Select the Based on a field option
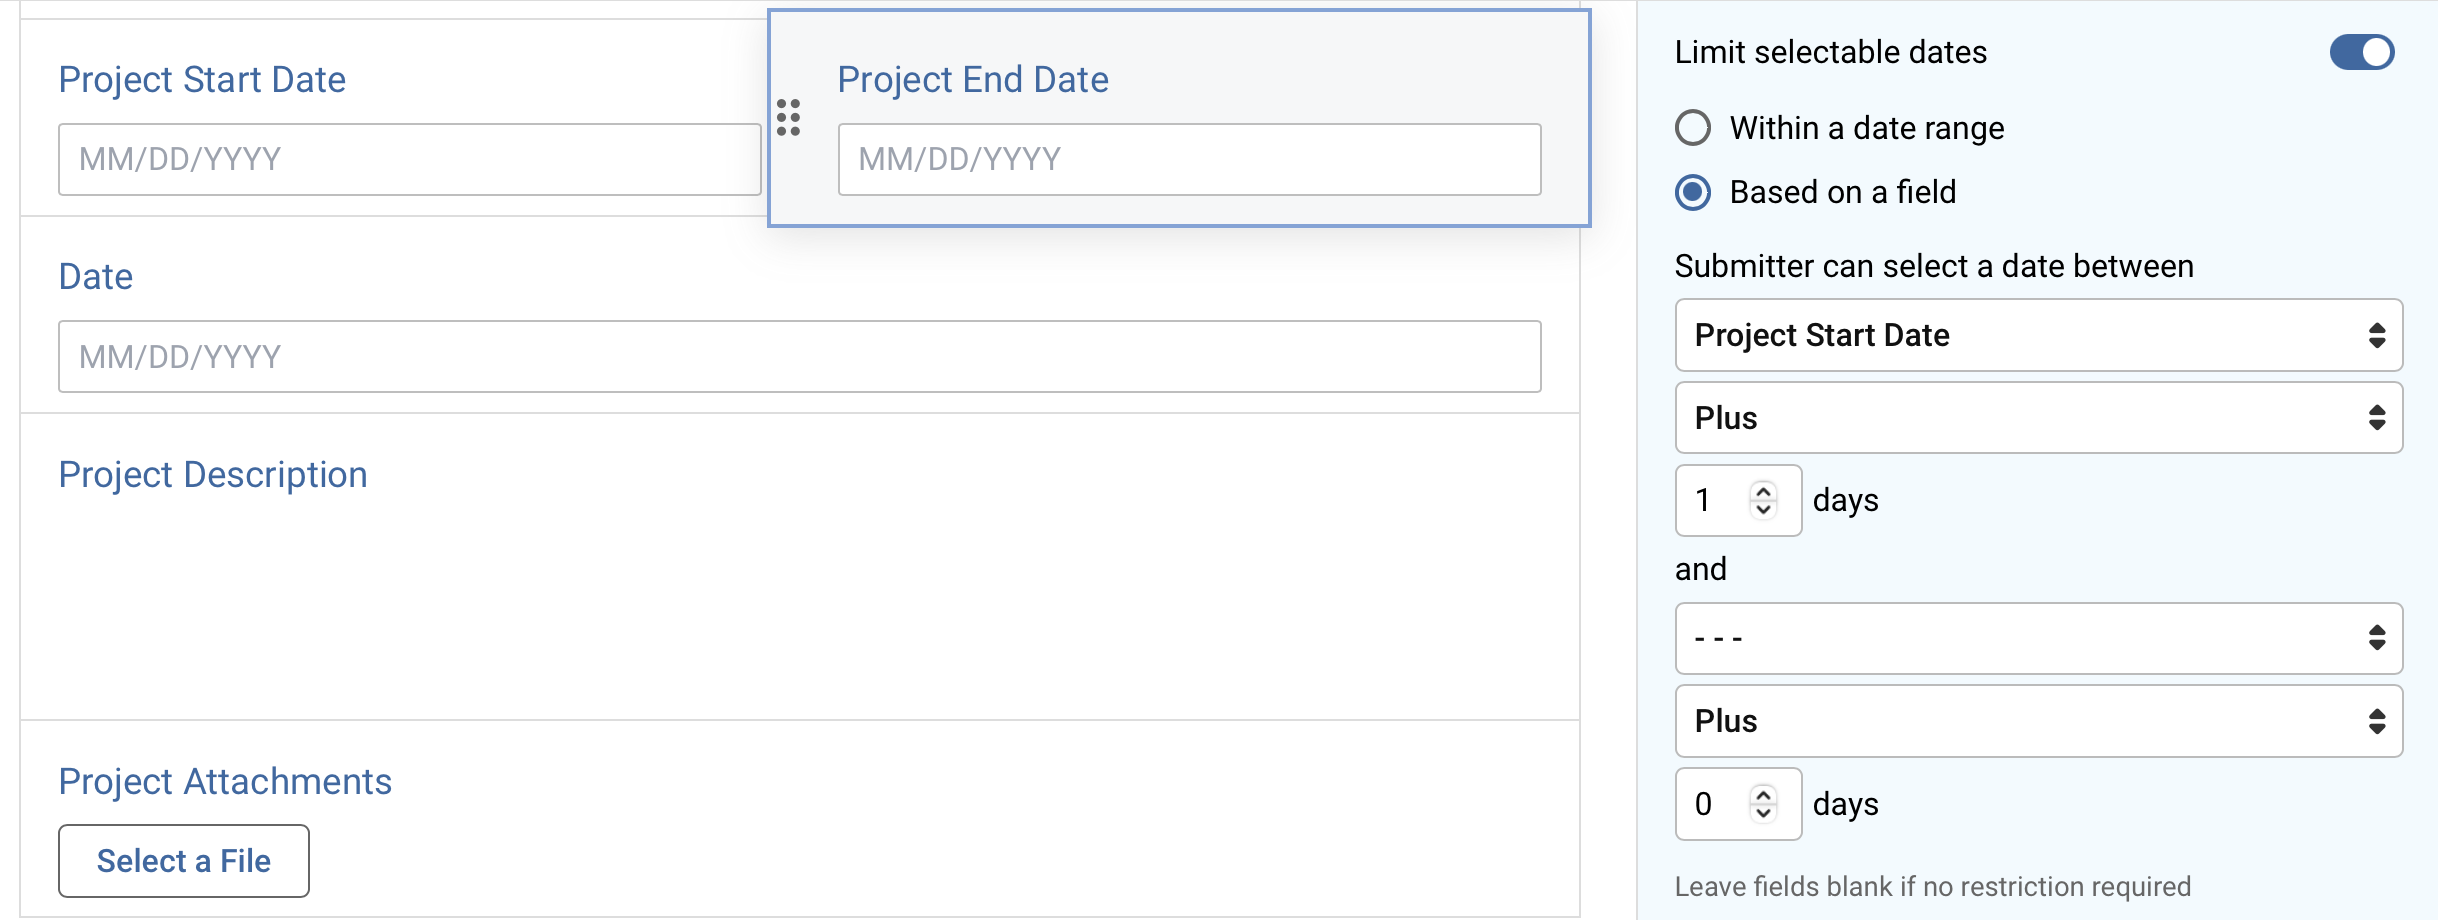This screenshot has width=2438, height=920. pyautogui.click(x=1692, y=193)
